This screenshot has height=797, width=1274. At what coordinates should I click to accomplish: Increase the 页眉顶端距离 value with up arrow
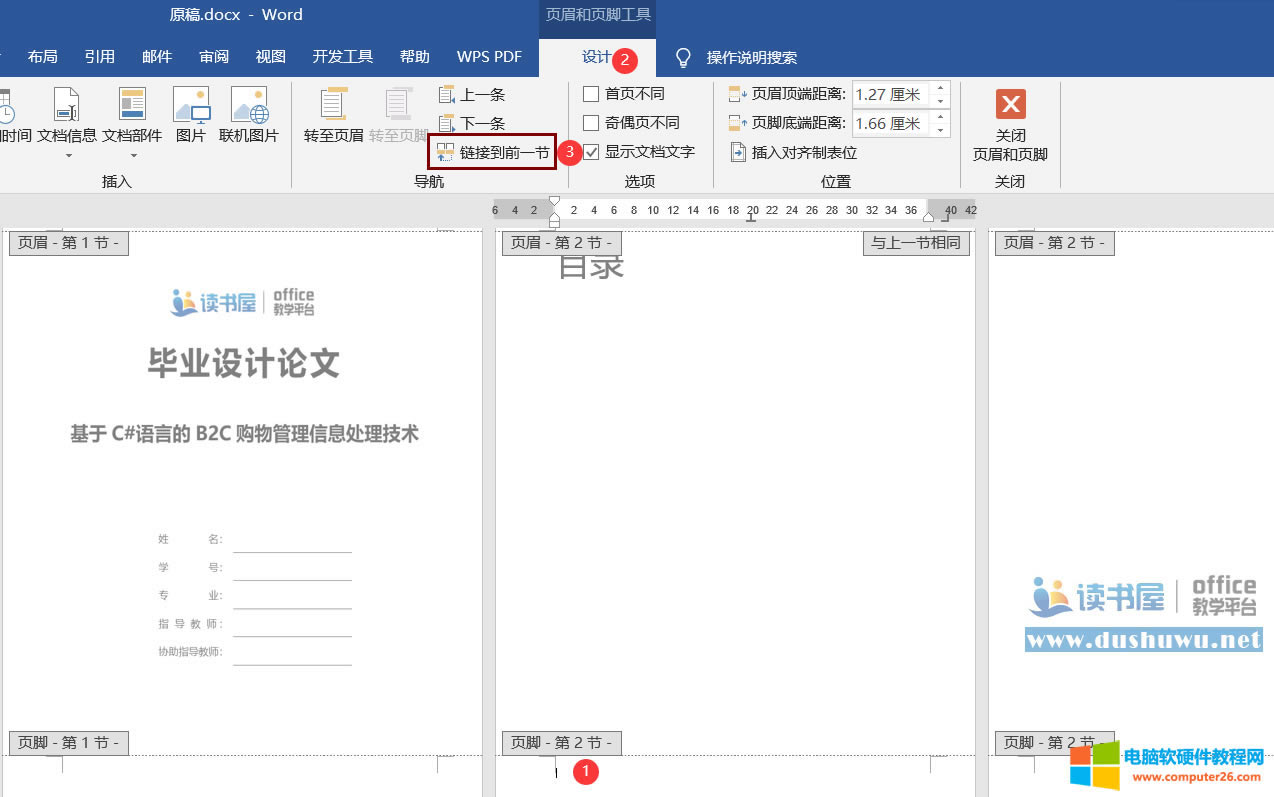[x=940, y=89]
